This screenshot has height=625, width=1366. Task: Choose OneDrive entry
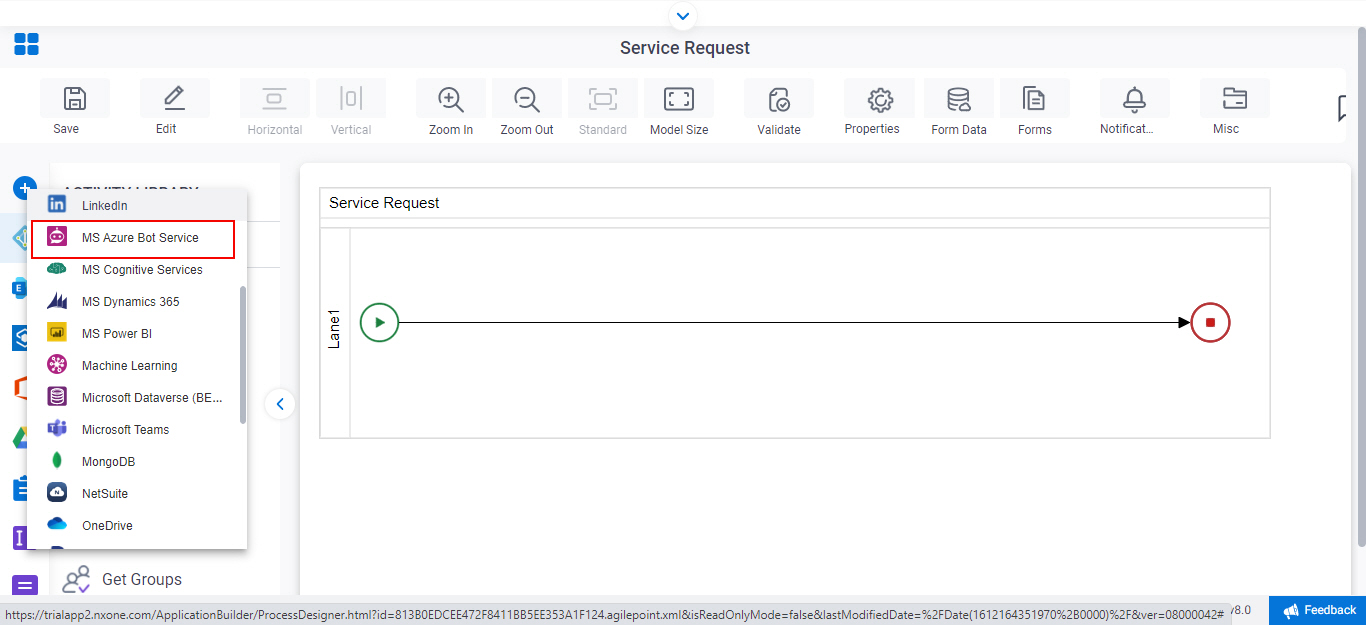coord(137,526)
